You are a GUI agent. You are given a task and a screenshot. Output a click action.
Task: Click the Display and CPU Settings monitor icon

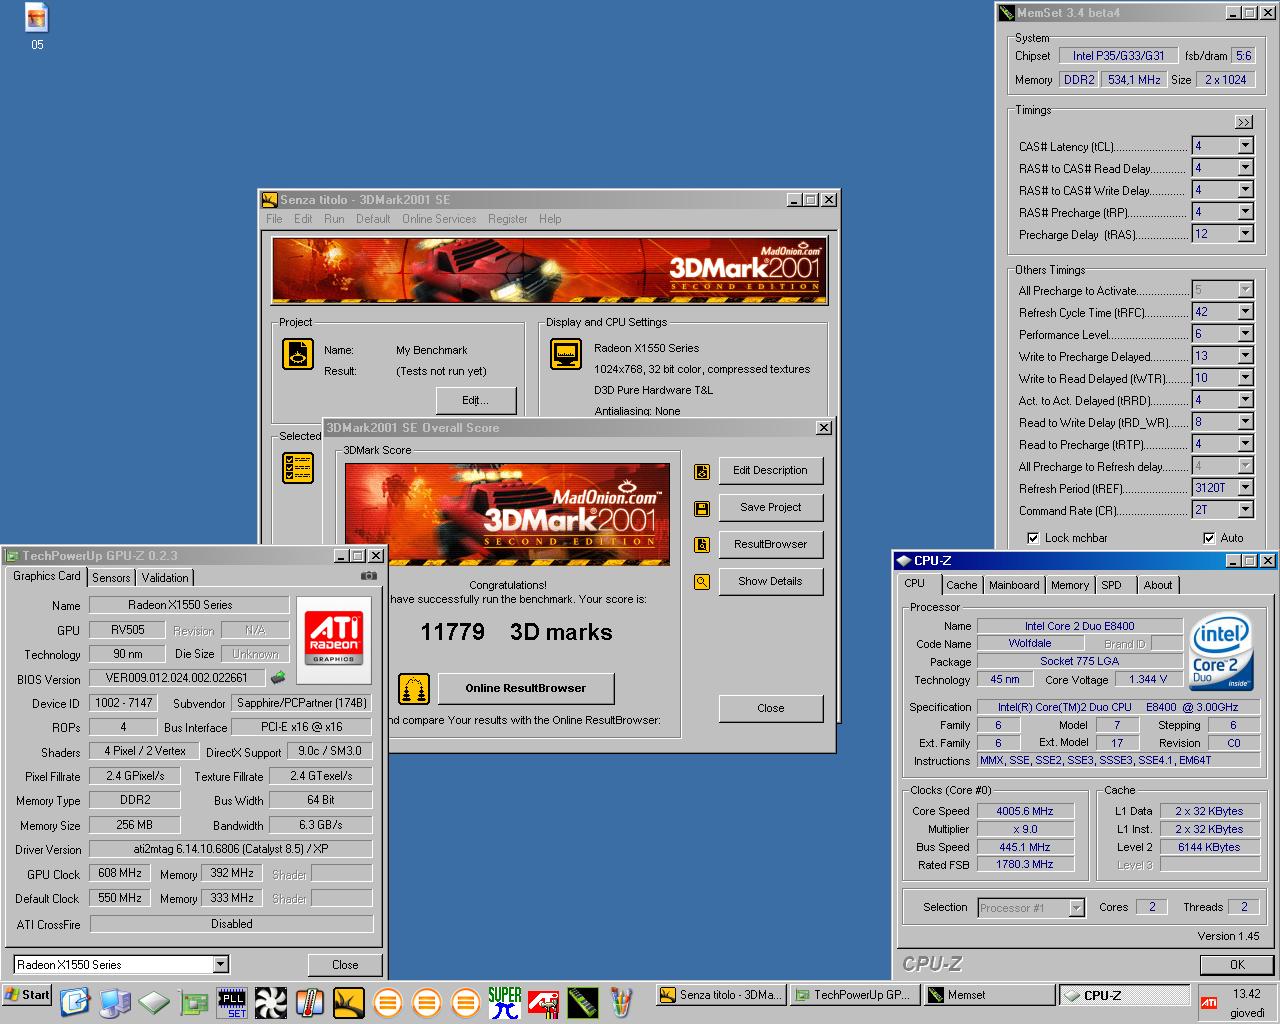click(x=566, y=354)
